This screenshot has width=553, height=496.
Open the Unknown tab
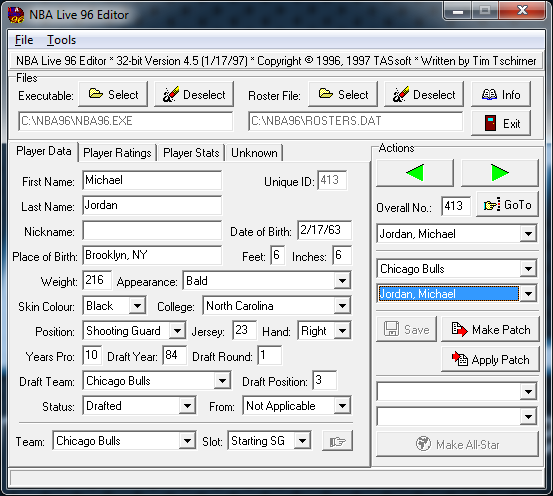click(x=254, y=153)
